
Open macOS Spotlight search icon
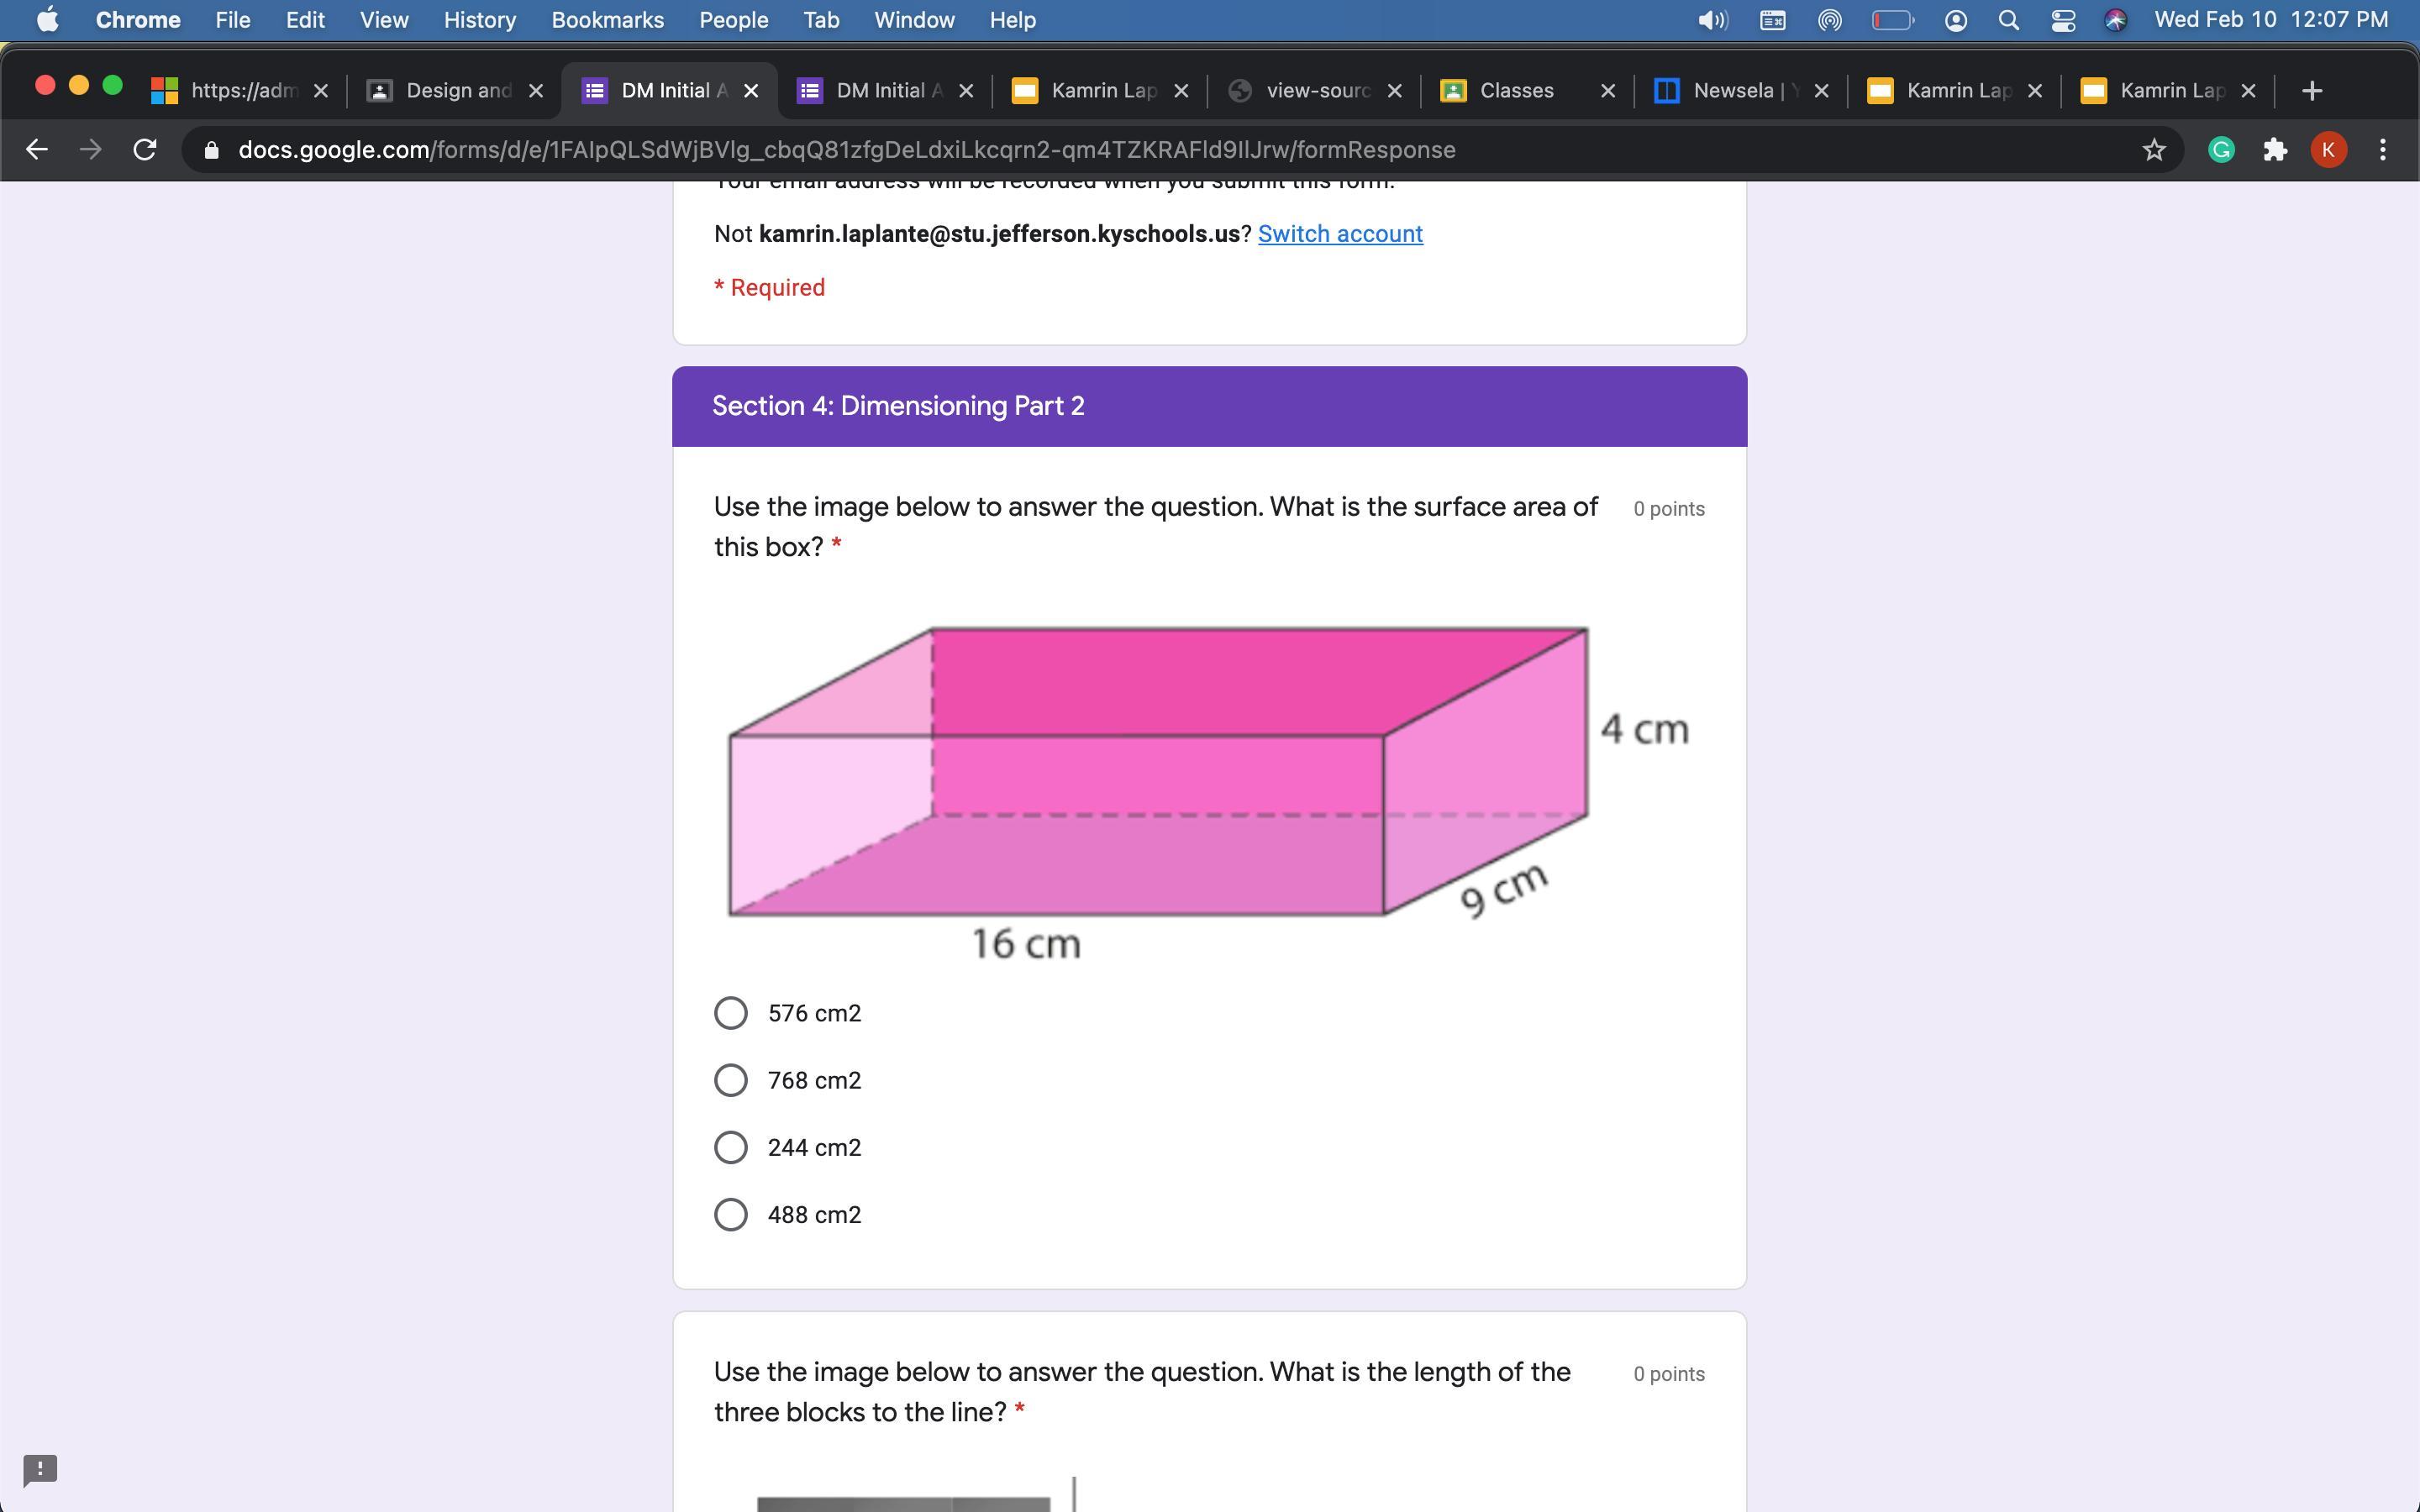(2008, 20)
